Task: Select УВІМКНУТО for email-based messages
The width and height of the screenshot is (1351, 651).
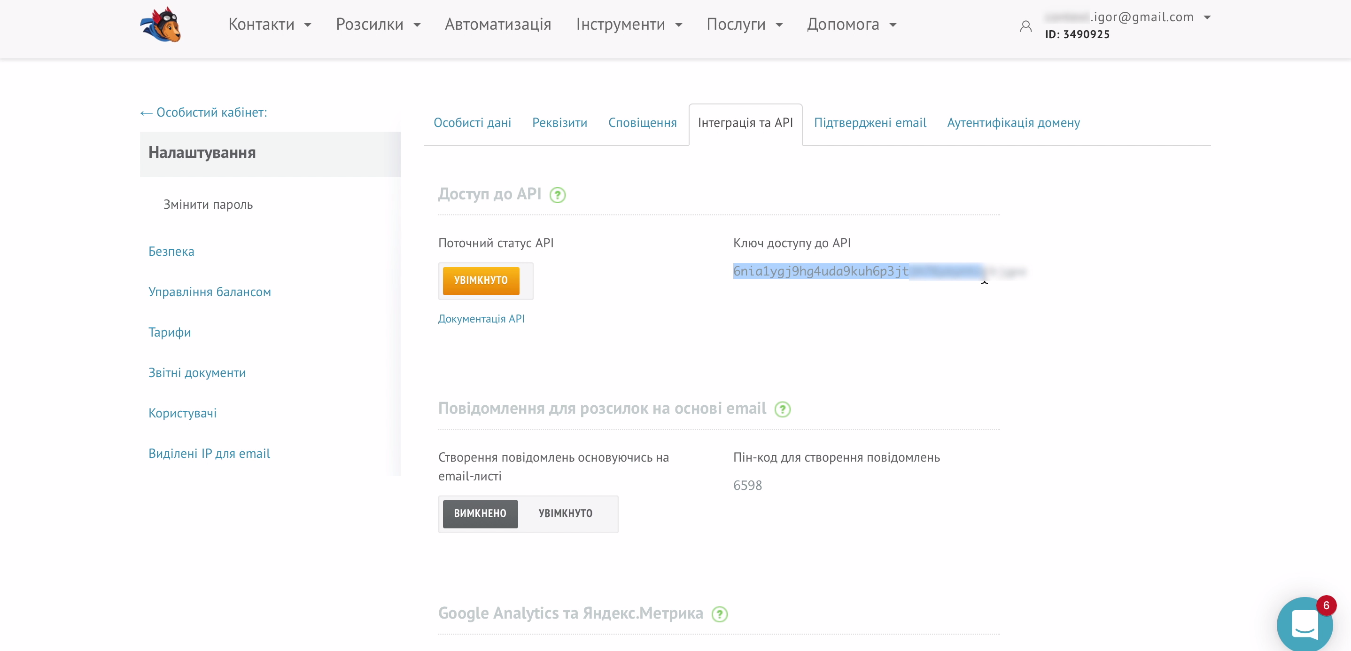Action: [x=566, y=514]
